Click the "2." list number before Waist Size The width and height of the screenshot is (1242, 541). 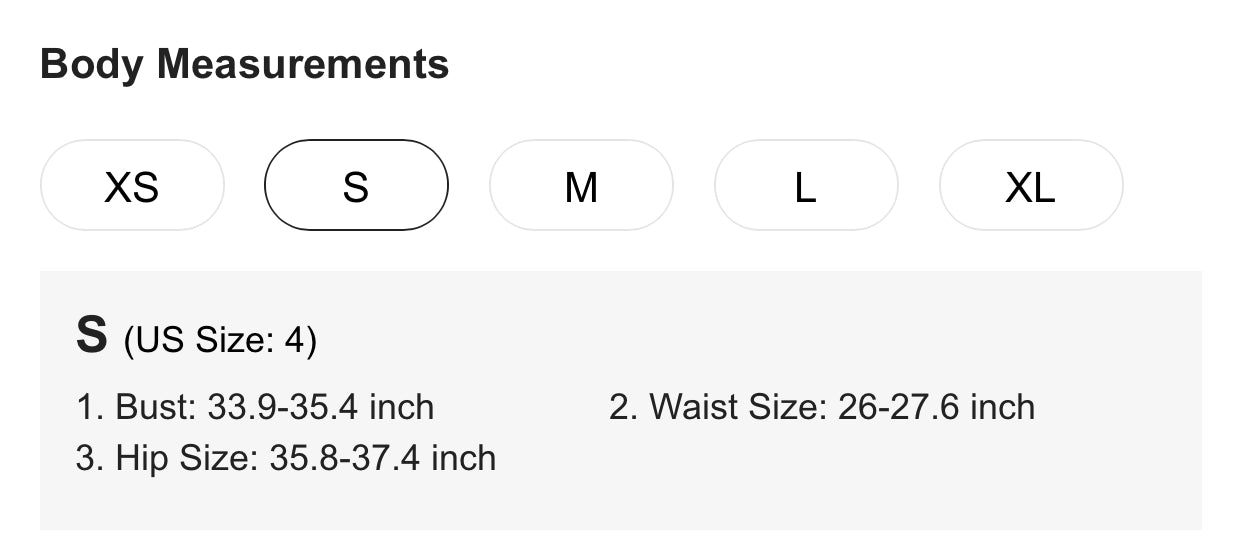[624, 408]
